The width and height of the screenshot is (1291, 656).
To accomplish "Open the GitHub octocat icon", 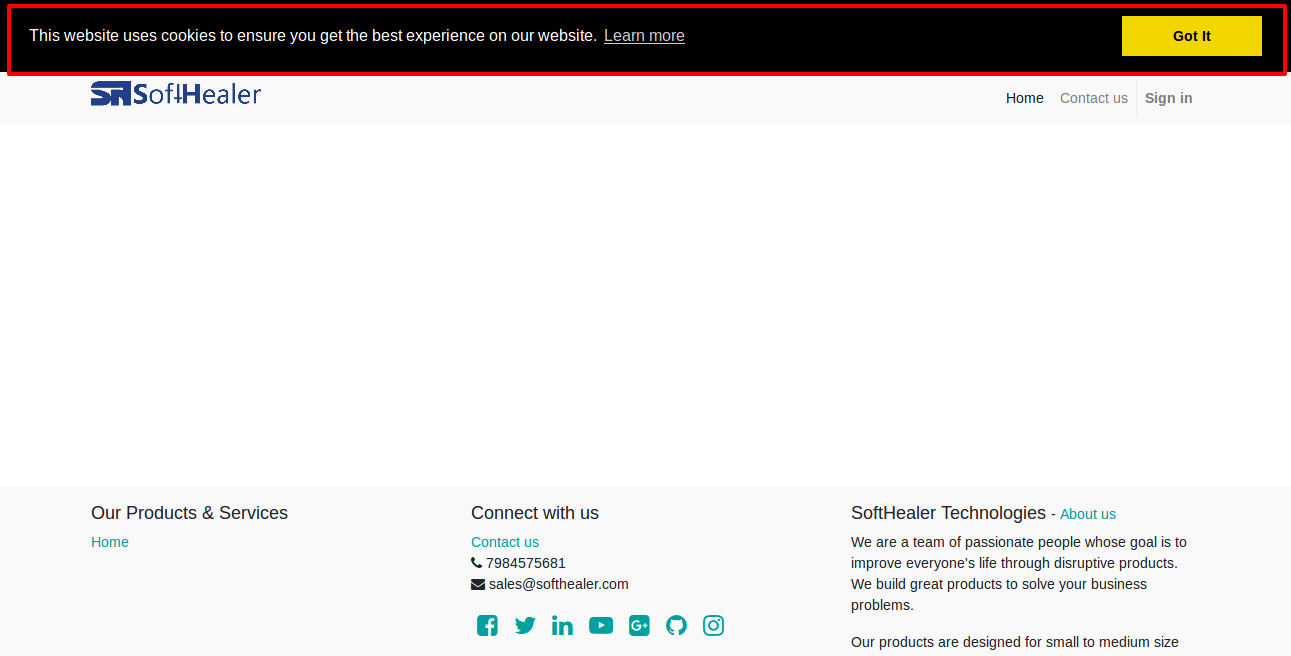I will coord(677,626).
